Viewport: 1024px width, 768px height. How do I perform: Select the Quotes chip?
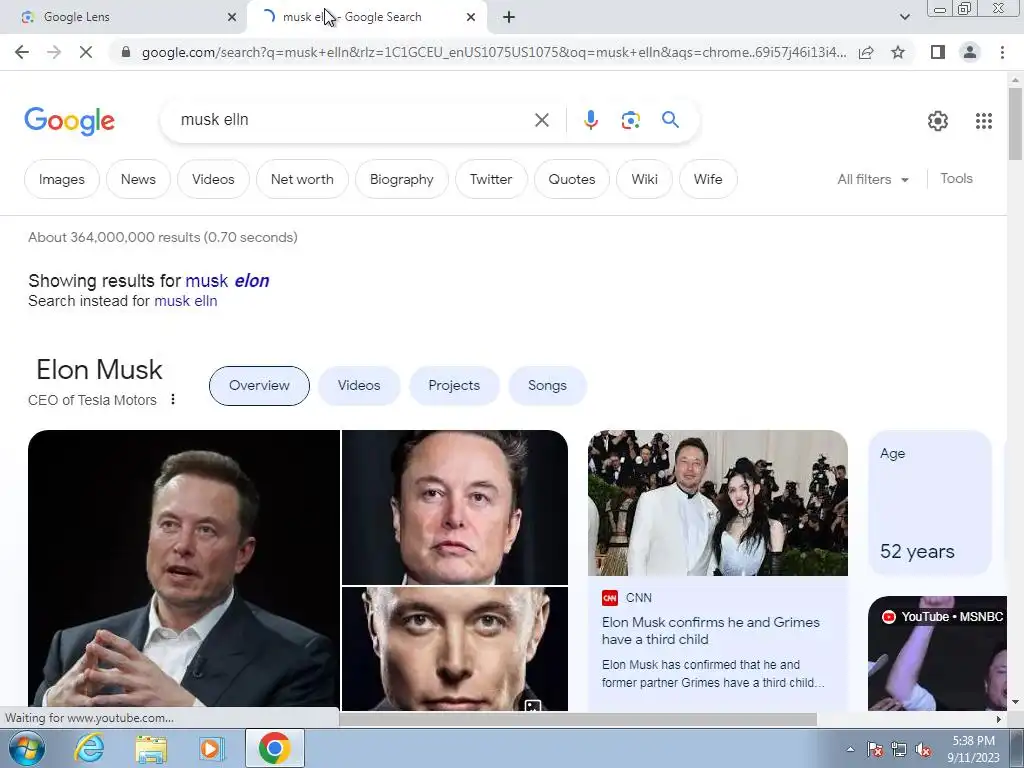click(571, 179)
